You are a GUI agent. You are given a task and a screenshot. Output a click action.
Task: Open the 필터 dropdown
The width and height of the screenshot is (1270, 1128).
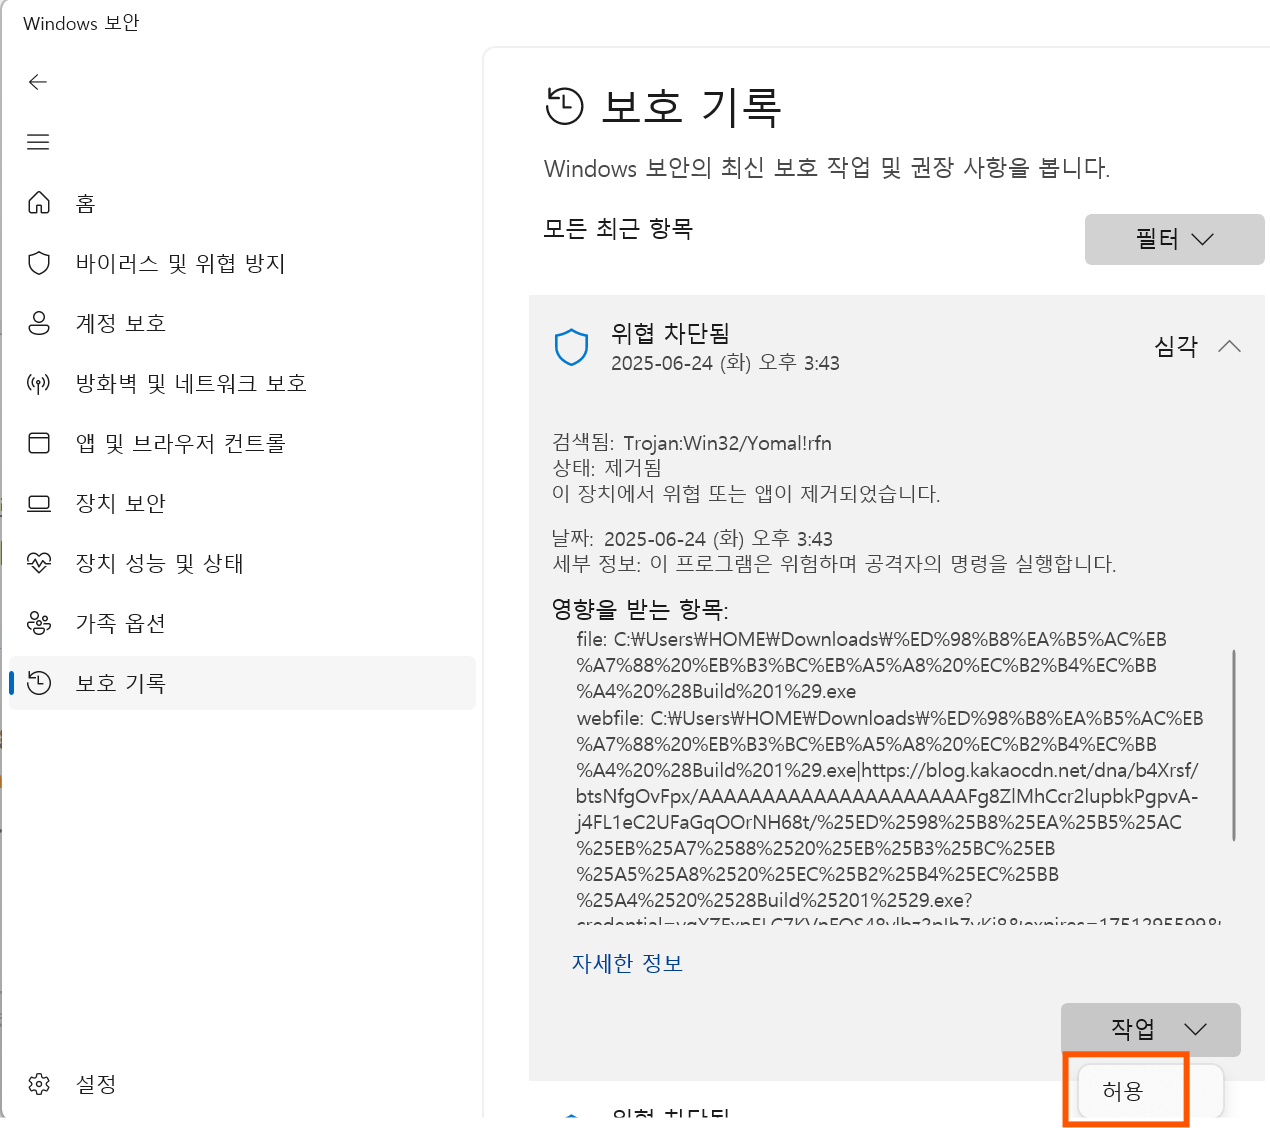[1174, 239]
